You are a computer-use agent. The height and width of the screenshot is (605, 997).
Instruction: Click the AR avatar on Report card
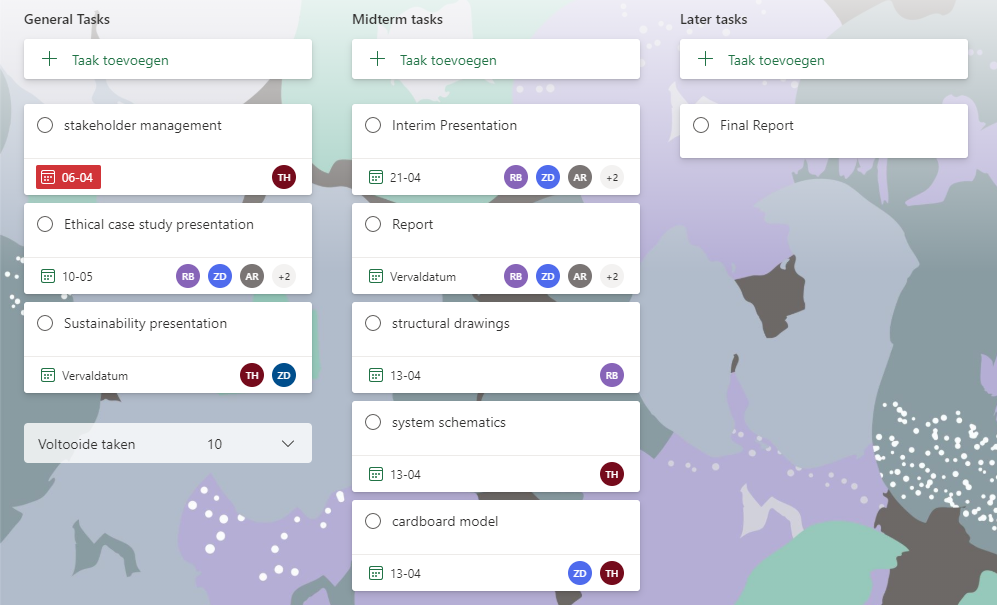[x=580, y=276]
